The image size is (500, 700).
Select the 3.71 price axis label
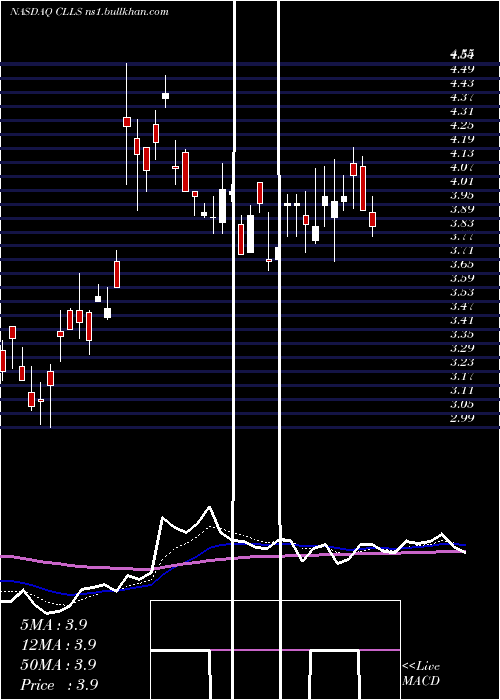click(x=462, y=250)
